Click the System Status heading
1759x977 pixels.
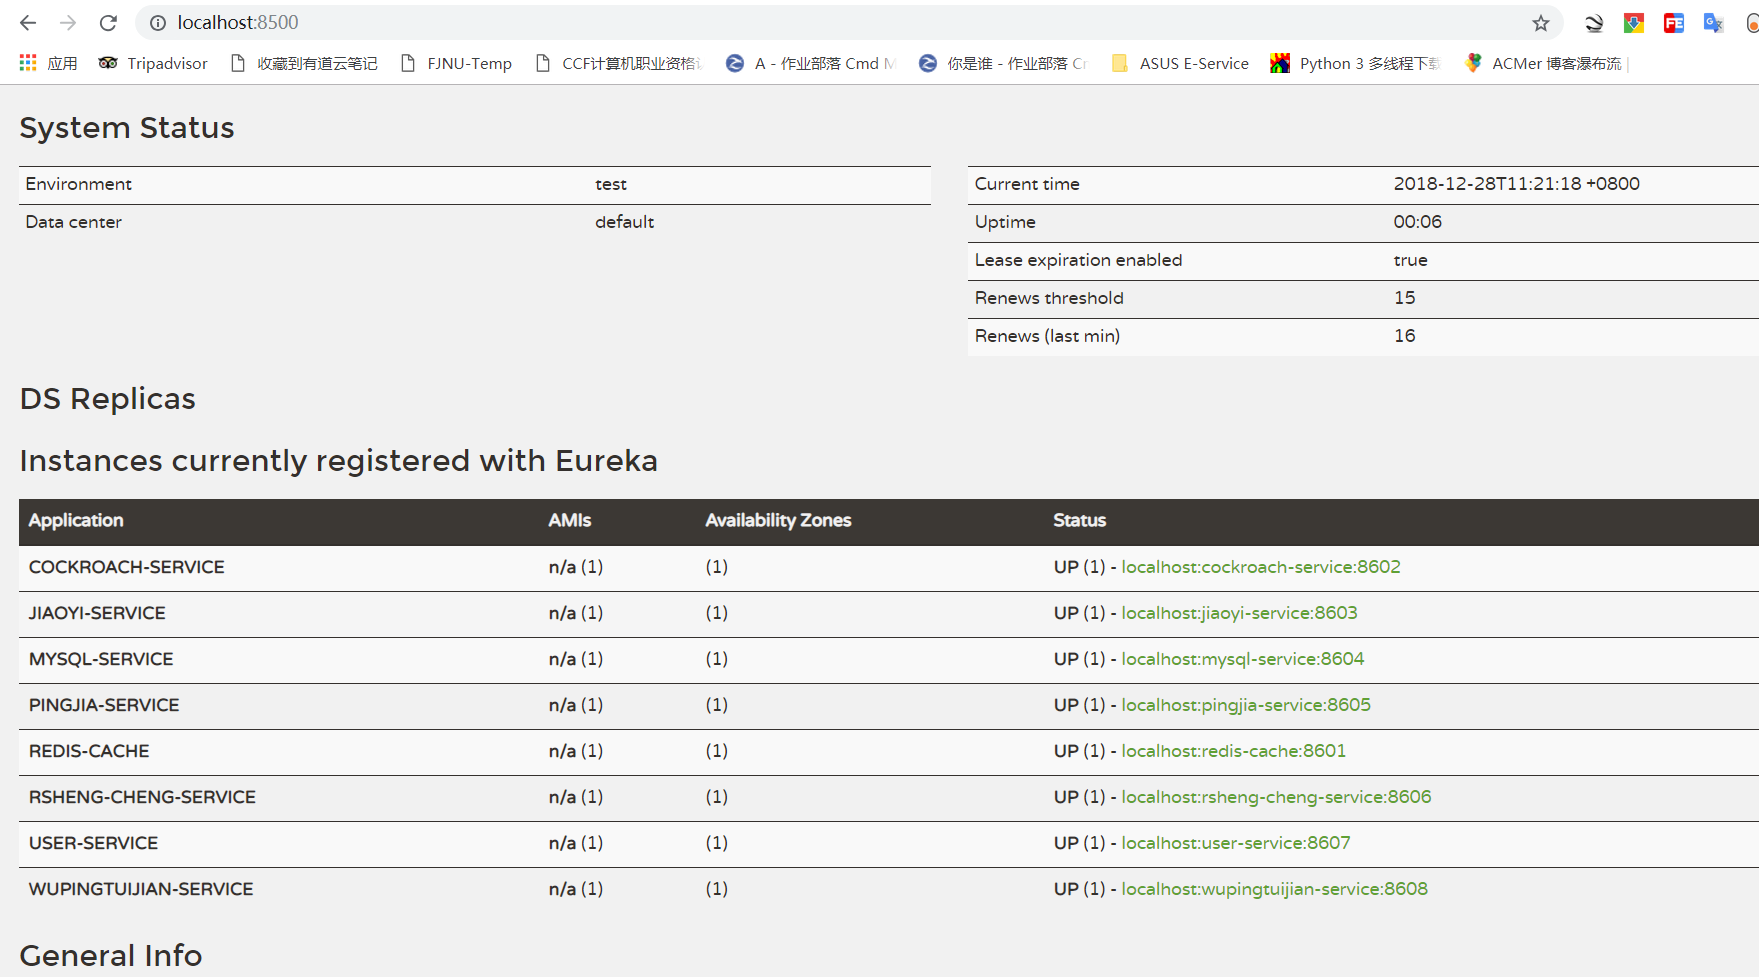127,128
